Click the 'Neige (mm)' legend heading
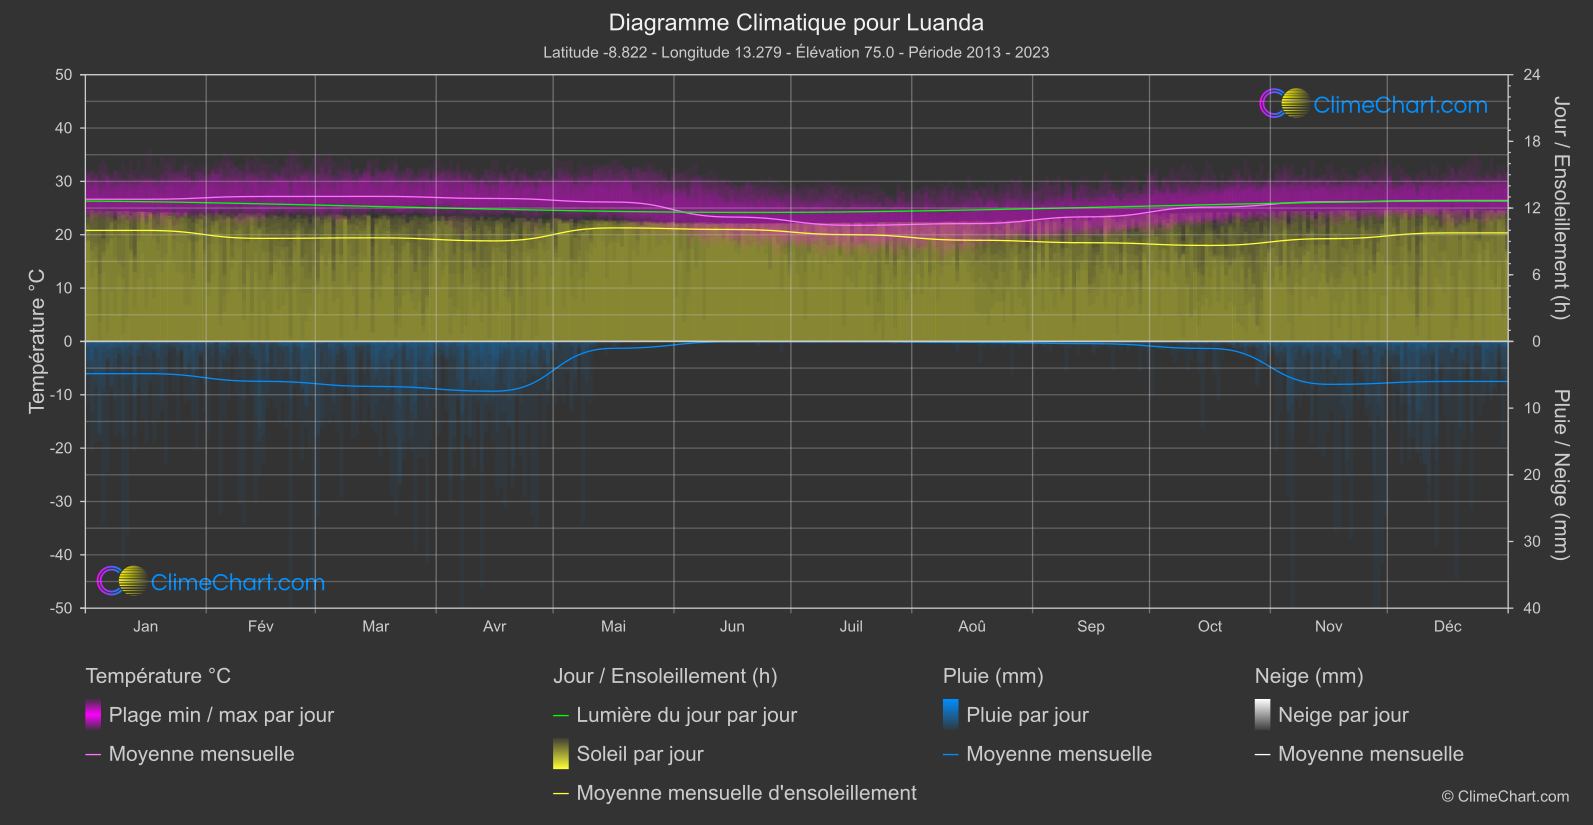Image resolution: width=1593 pixels, height=825 pixels. (1309, 676)
